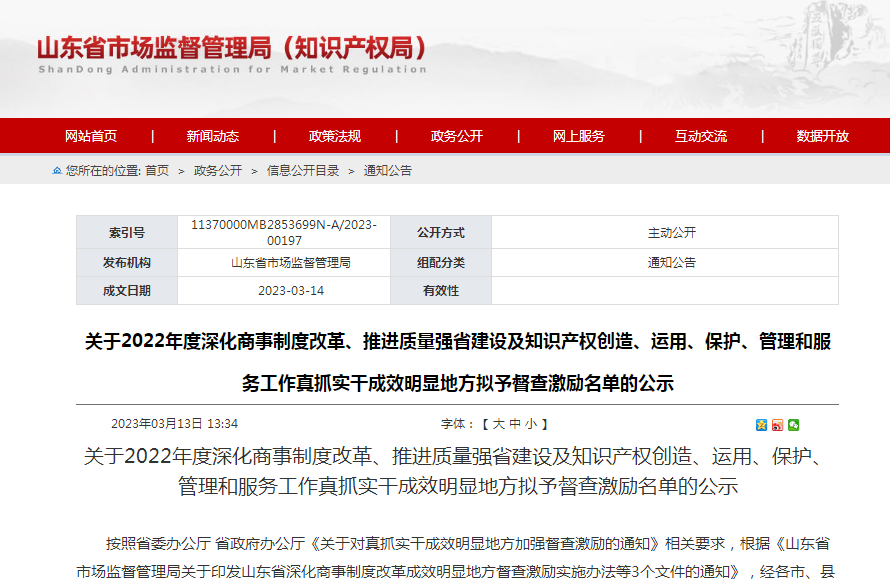
Task: Click breadcrumb link 政务公开
Action: (218, 170)
